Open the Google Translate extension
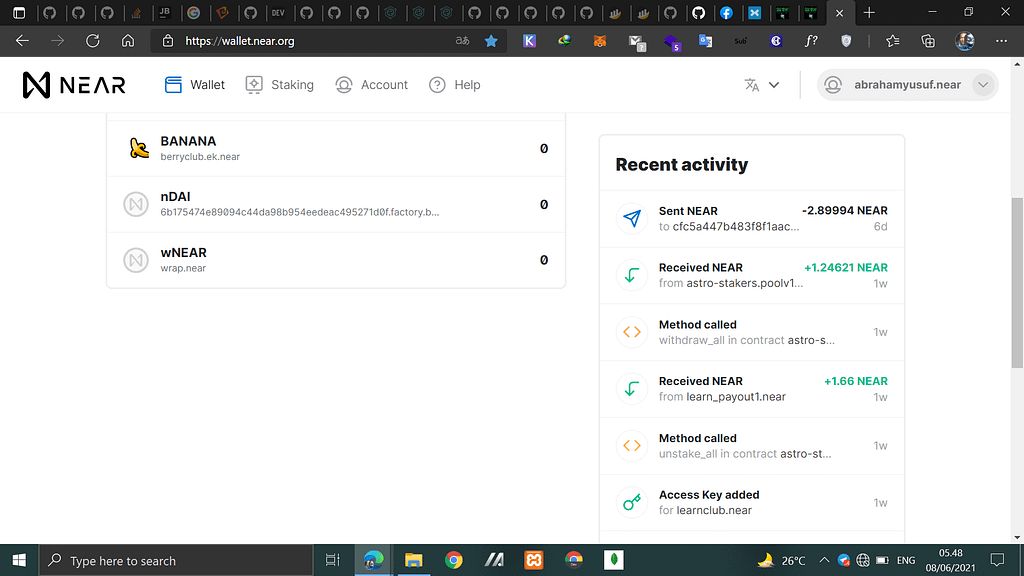Screen dimensions: 1024x576 [x=705, y=40]
